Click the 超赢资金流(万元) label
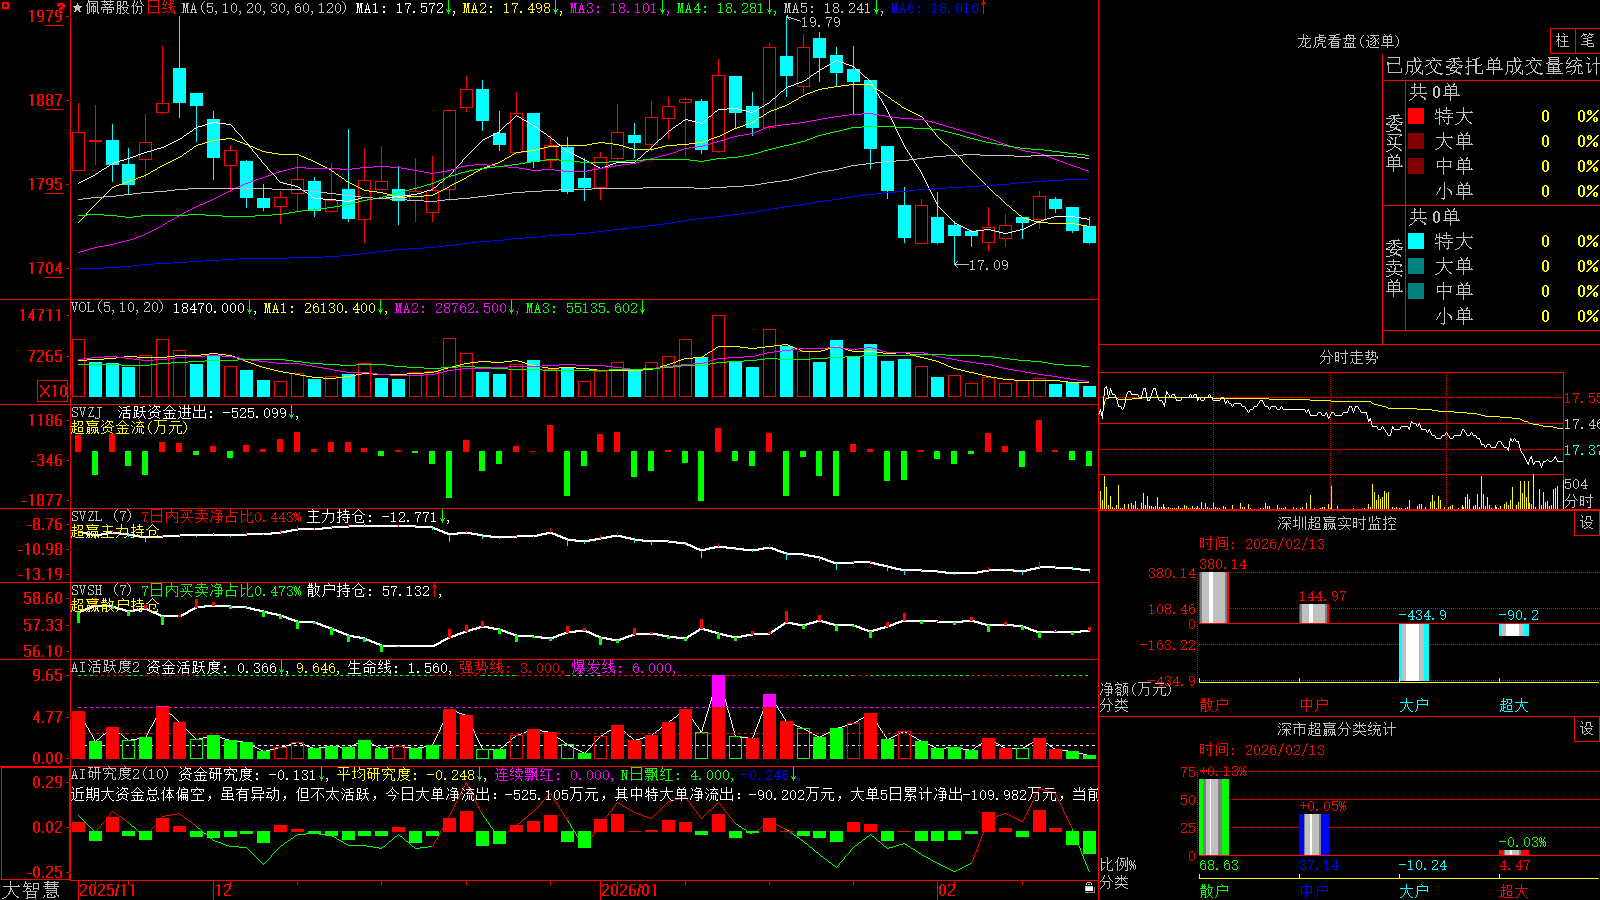The width and height of the screenshot is (1600, 900). click(129, 428)
